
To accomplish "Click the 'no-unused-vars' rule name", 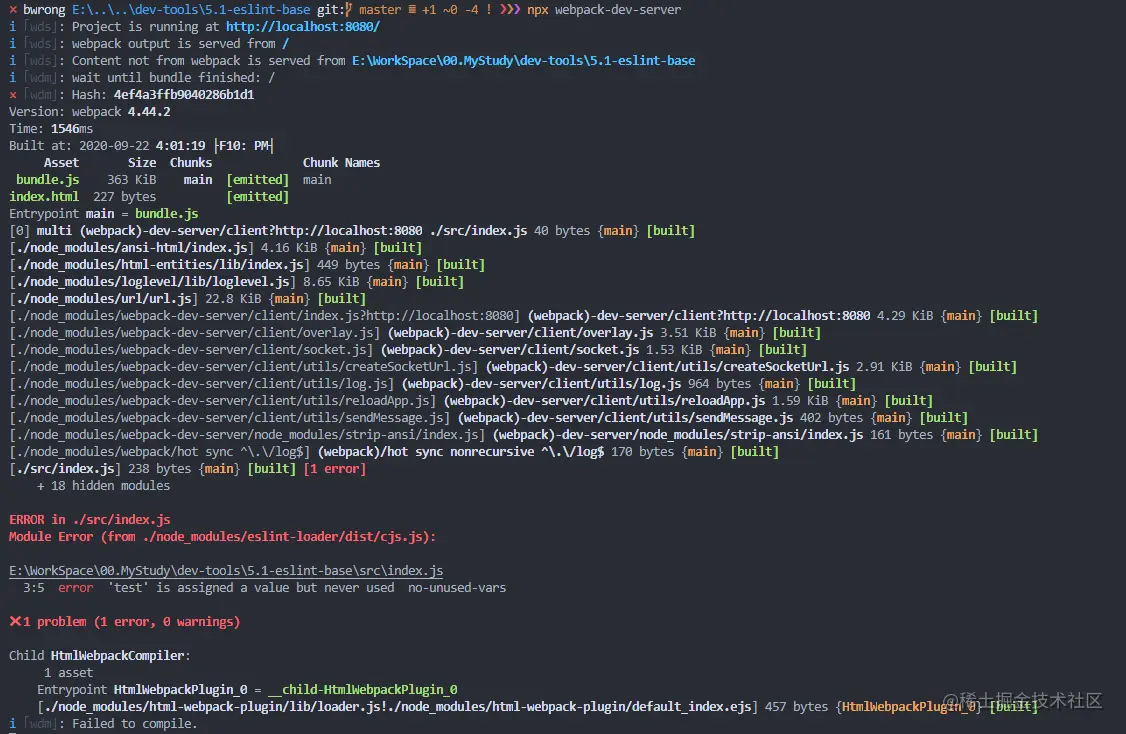I will pos(457,587).
